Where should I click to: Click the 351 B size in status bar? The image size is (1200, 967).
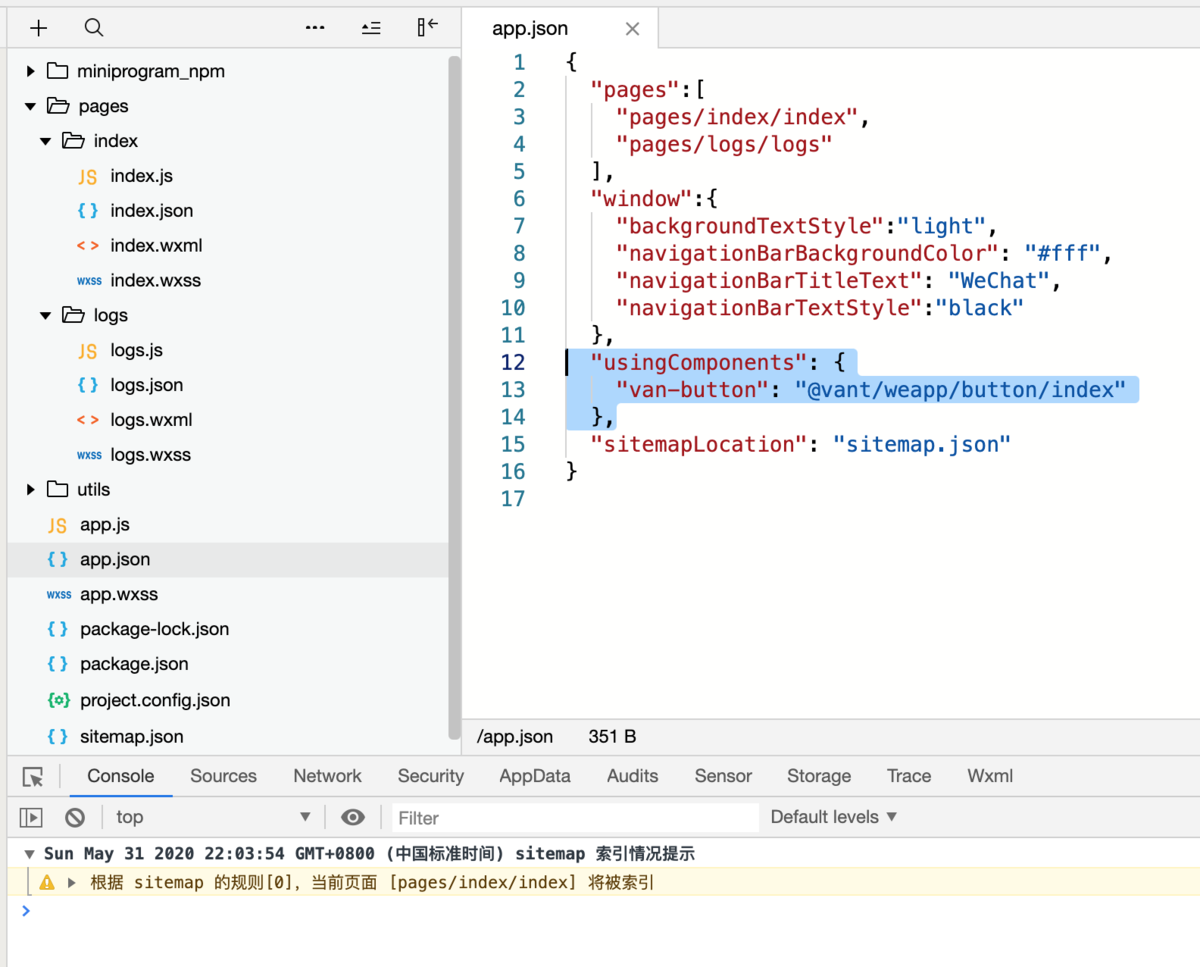[x=612, y=737]
